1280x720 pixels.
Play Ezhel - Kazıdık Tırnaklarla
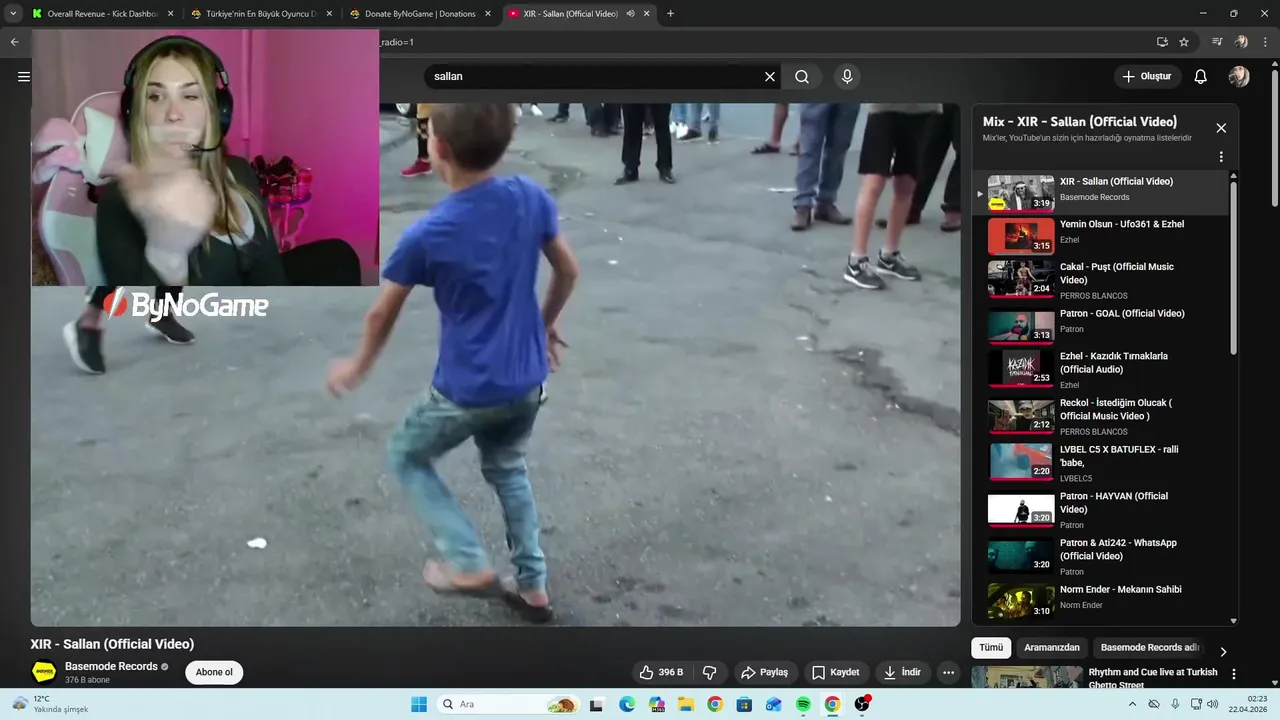click(x=1100, y=369)
